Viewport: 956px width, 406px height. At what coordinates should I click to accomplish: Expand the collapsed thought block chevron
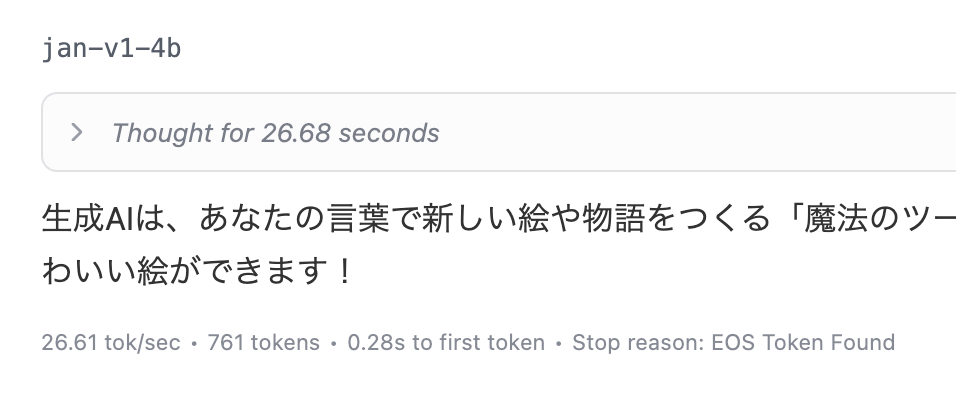pos(76,132)
